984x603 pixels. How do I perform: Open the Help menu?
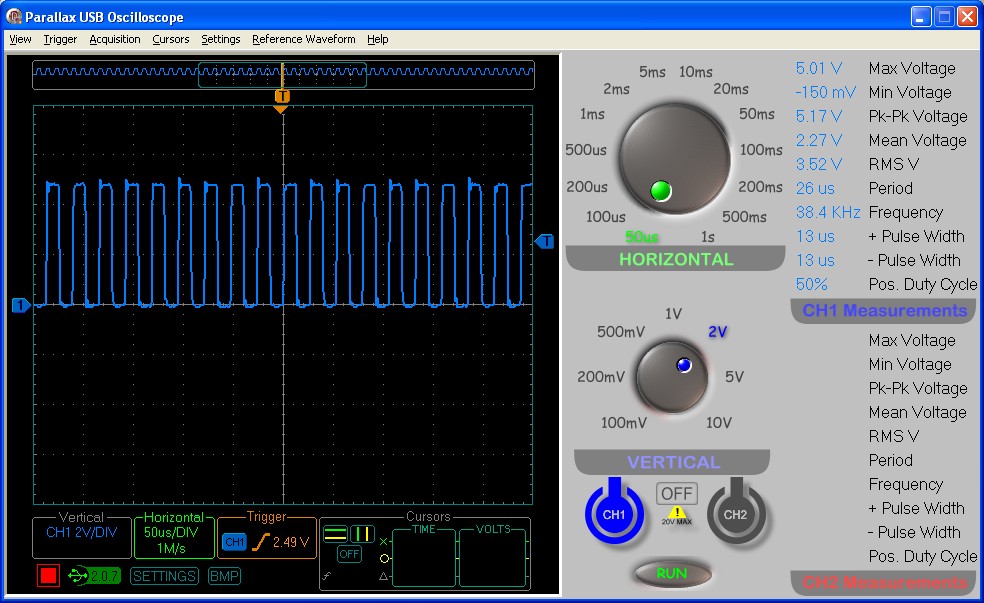pos(377,39)
